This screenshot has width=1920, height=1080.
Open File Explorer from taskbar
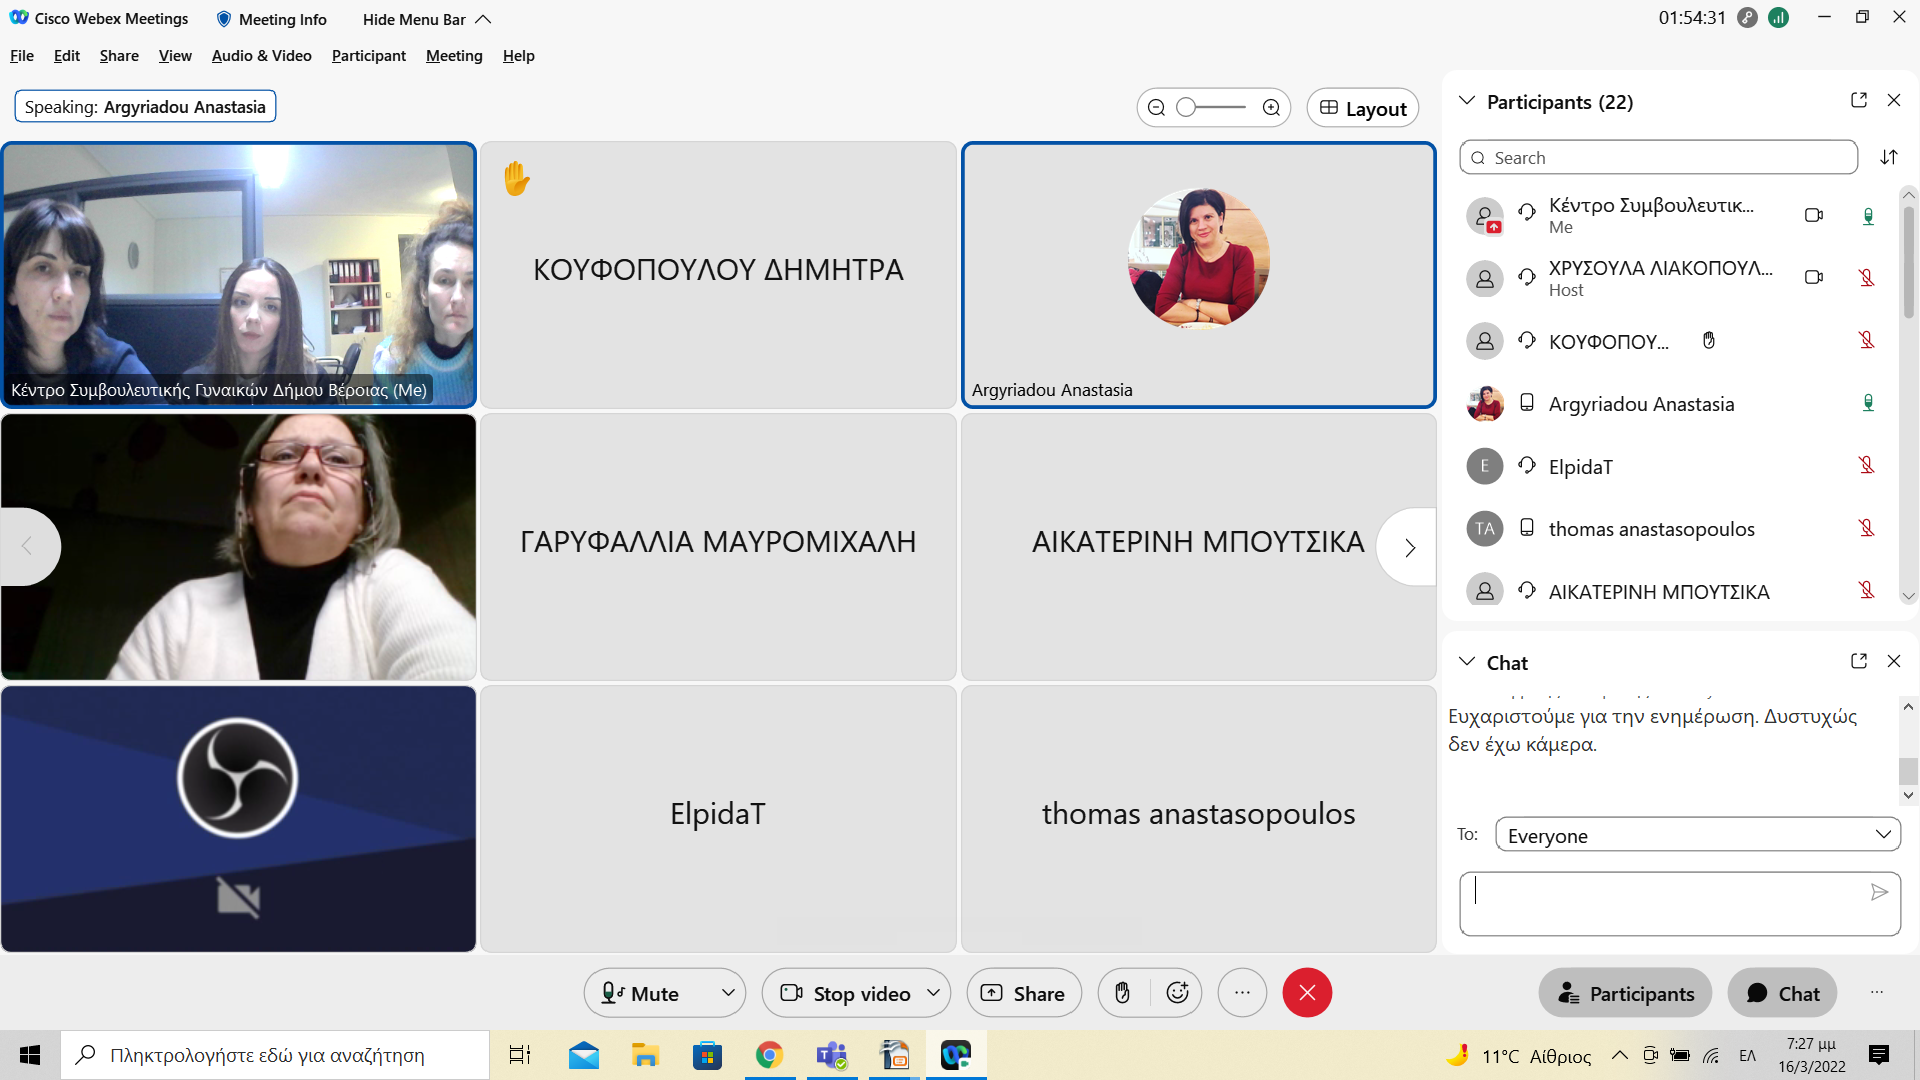click(645, 1055)
